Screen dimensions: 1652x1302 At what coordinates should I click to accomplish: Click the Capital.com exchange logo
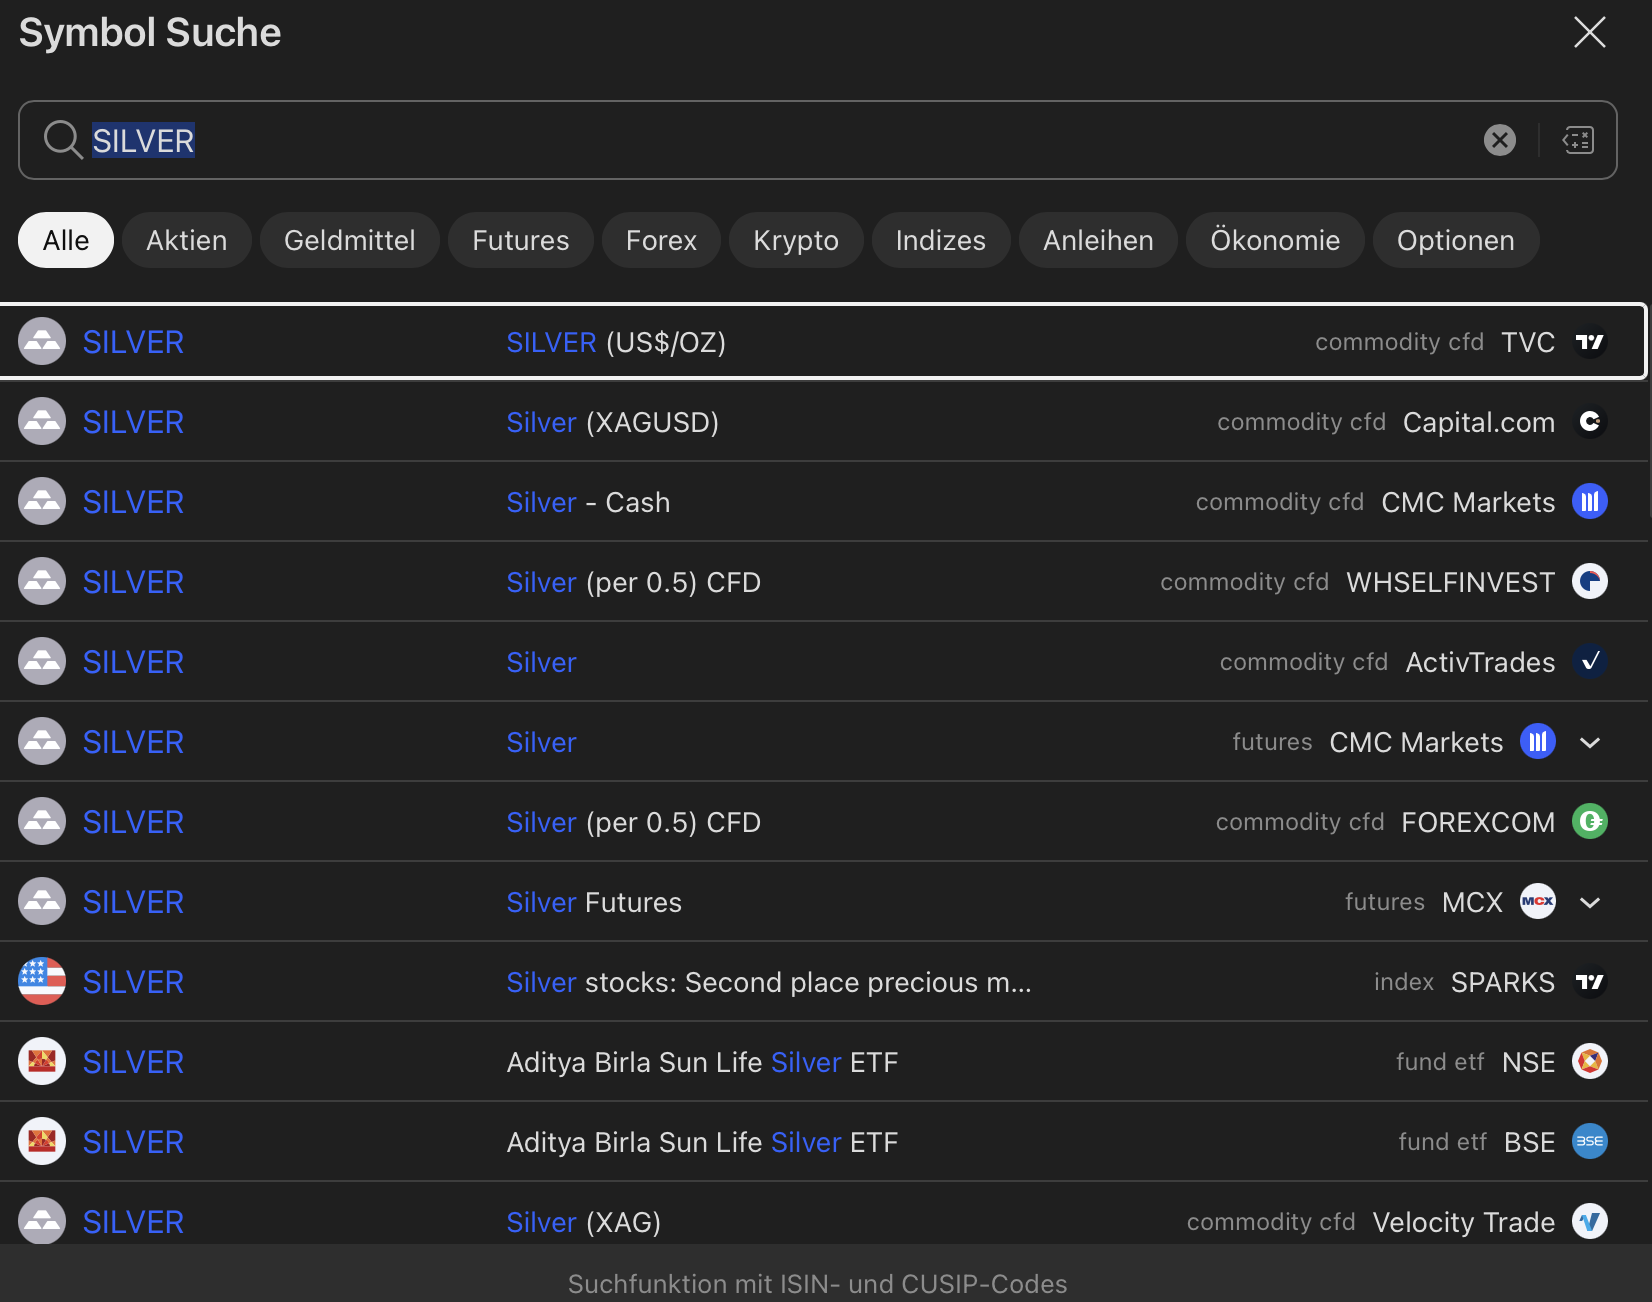tap(1589, 422)
